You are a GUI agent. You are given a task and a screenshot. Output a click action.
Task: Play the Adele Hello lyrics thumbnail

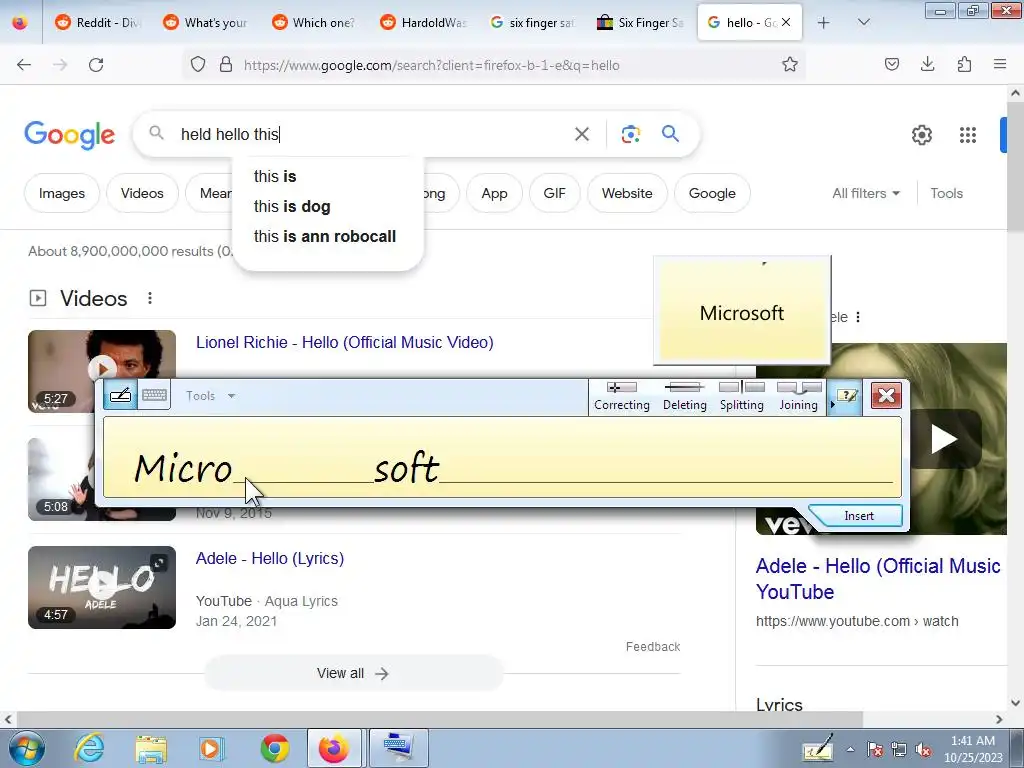pyautogui.click(x=102, y=587)
